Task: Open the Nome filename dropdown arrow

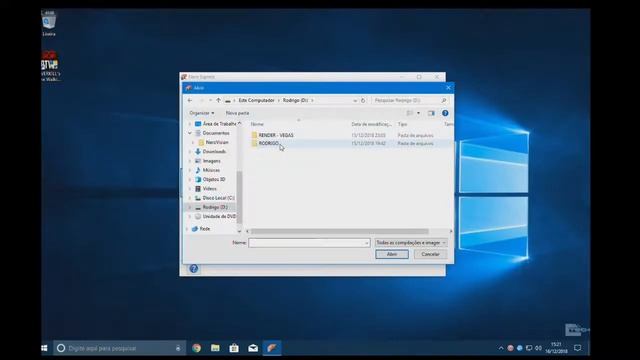Action: coord(367,243)
